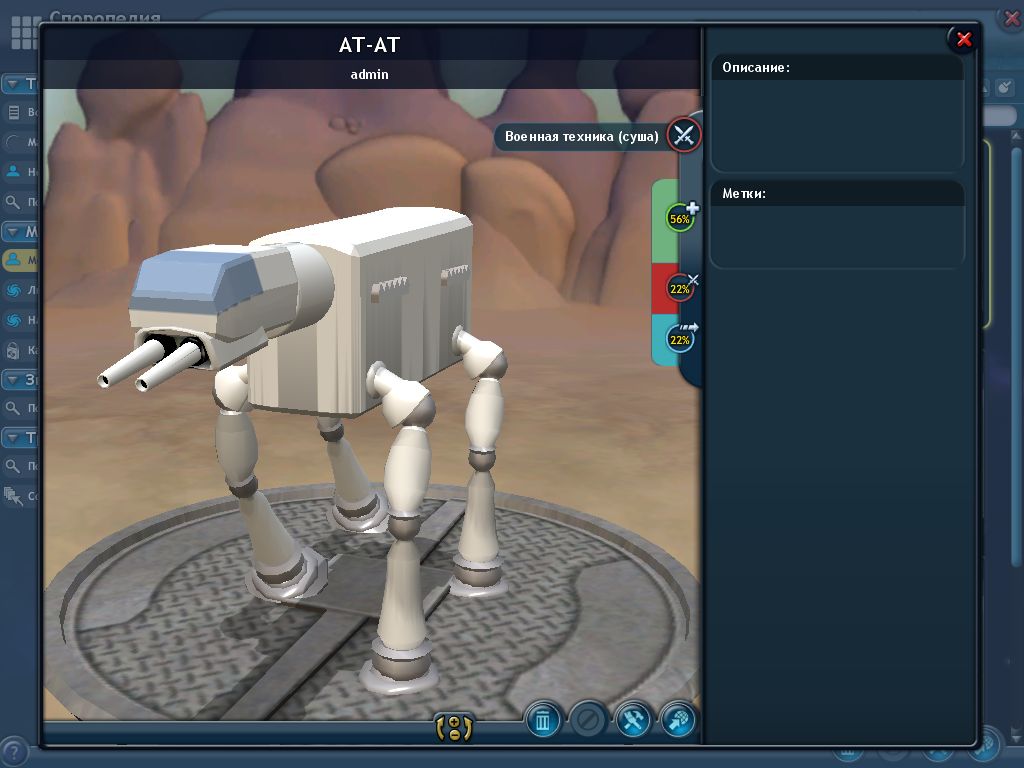Open AT-AT in the editor via hammer-and-brush icon
1024x768 pixels.
tap(633, 721)
